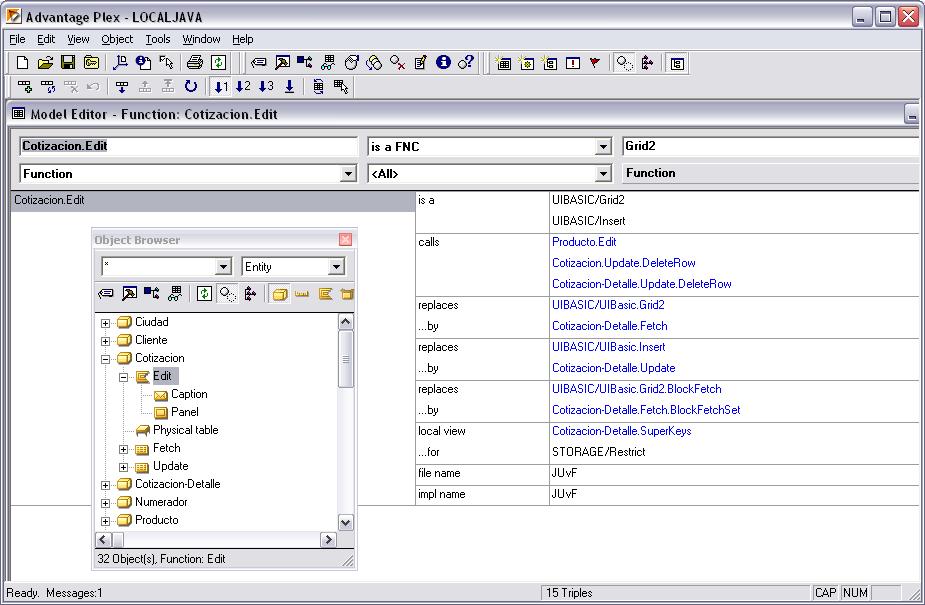
Task: Click the Cotizacion.Edit source object field
Action: click(x=188, y=146)
